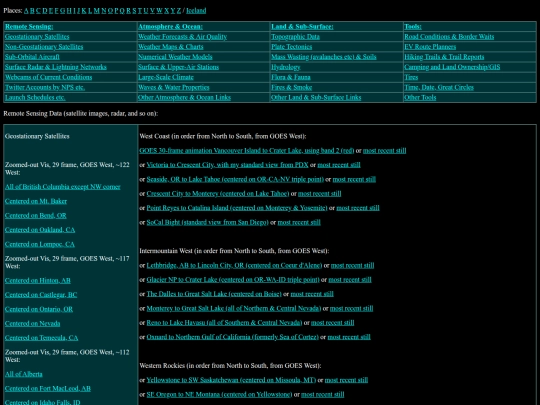The image size is (540, 405).
Task: Open Monterey to Great Salt Lake
Action: tap(233, 309)
